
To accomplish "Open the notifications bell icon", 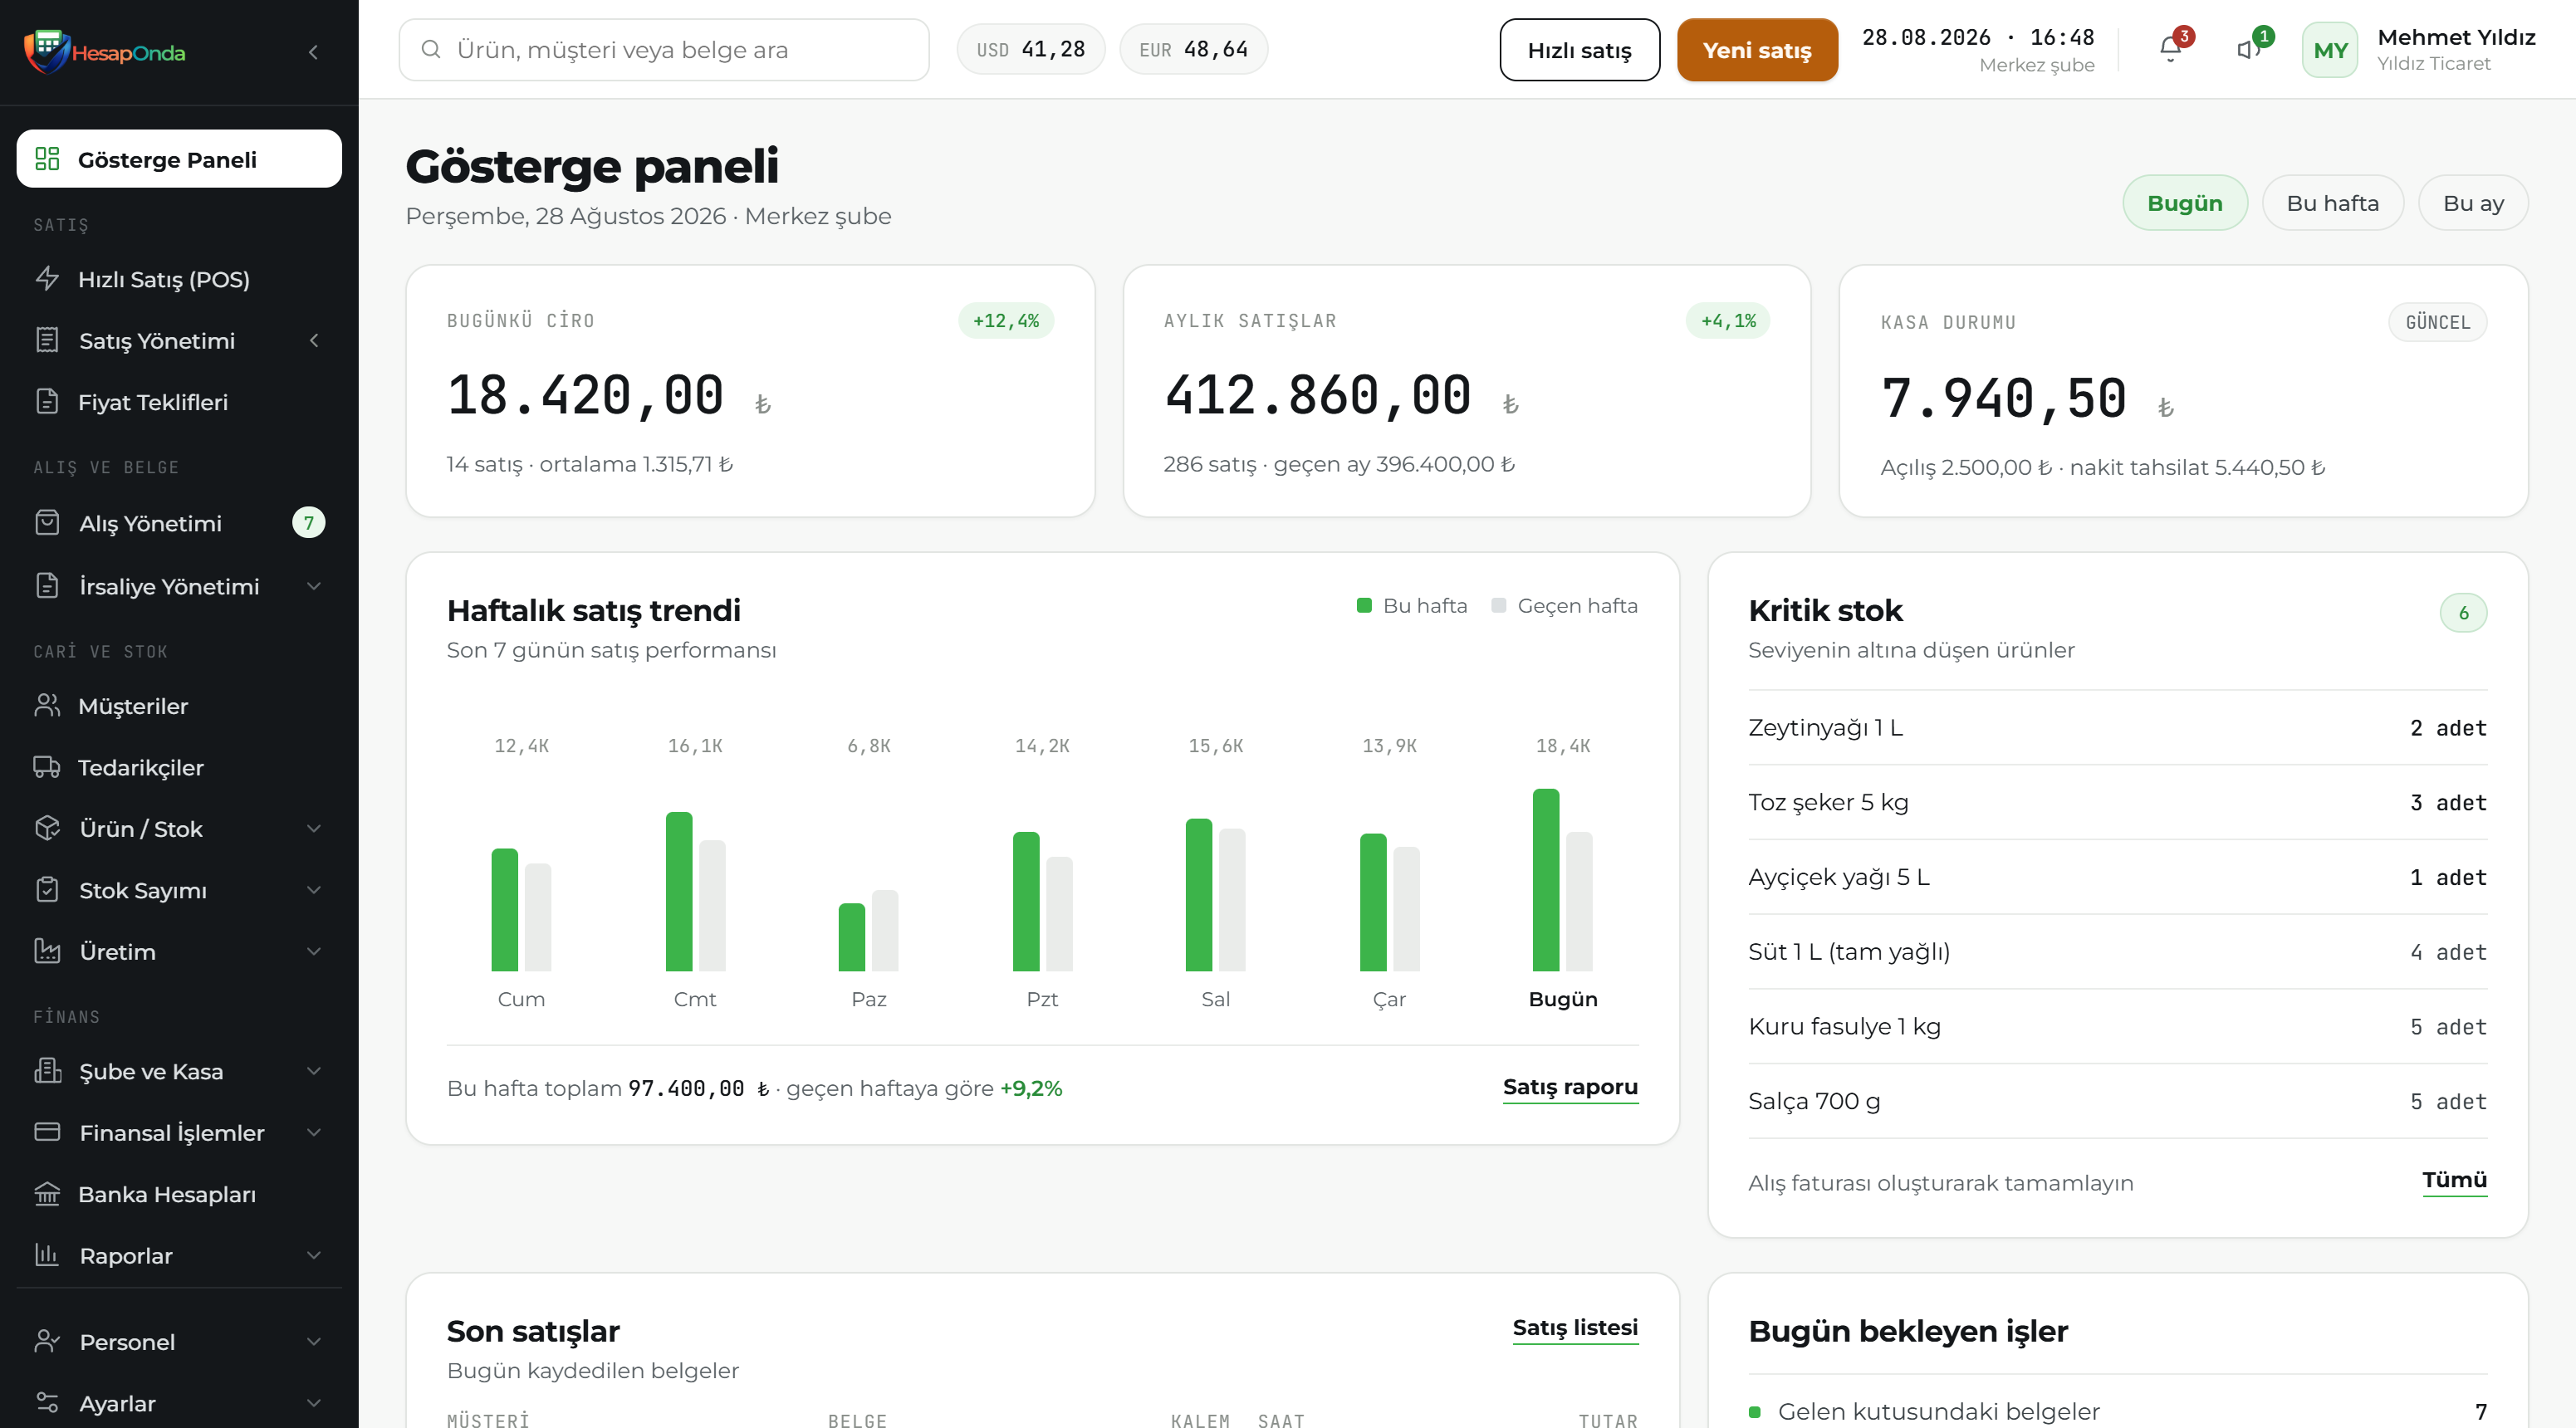I will pyautogui.click(x=2170, y=49).
